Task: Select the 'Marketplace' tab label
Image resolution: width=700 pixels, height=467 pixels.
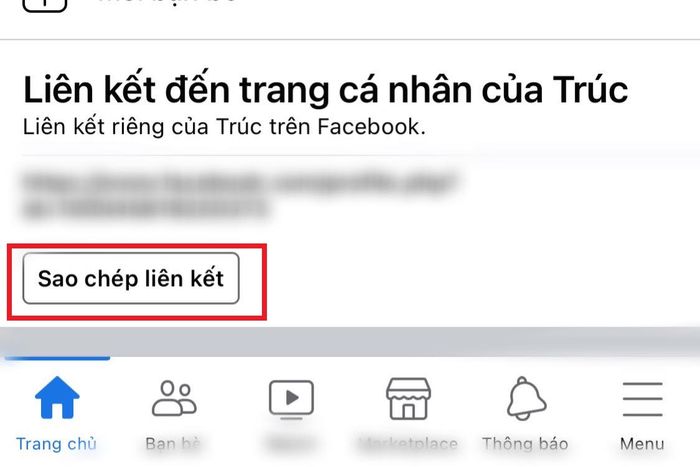Action: pyautogui.click(x=408, y=444)
